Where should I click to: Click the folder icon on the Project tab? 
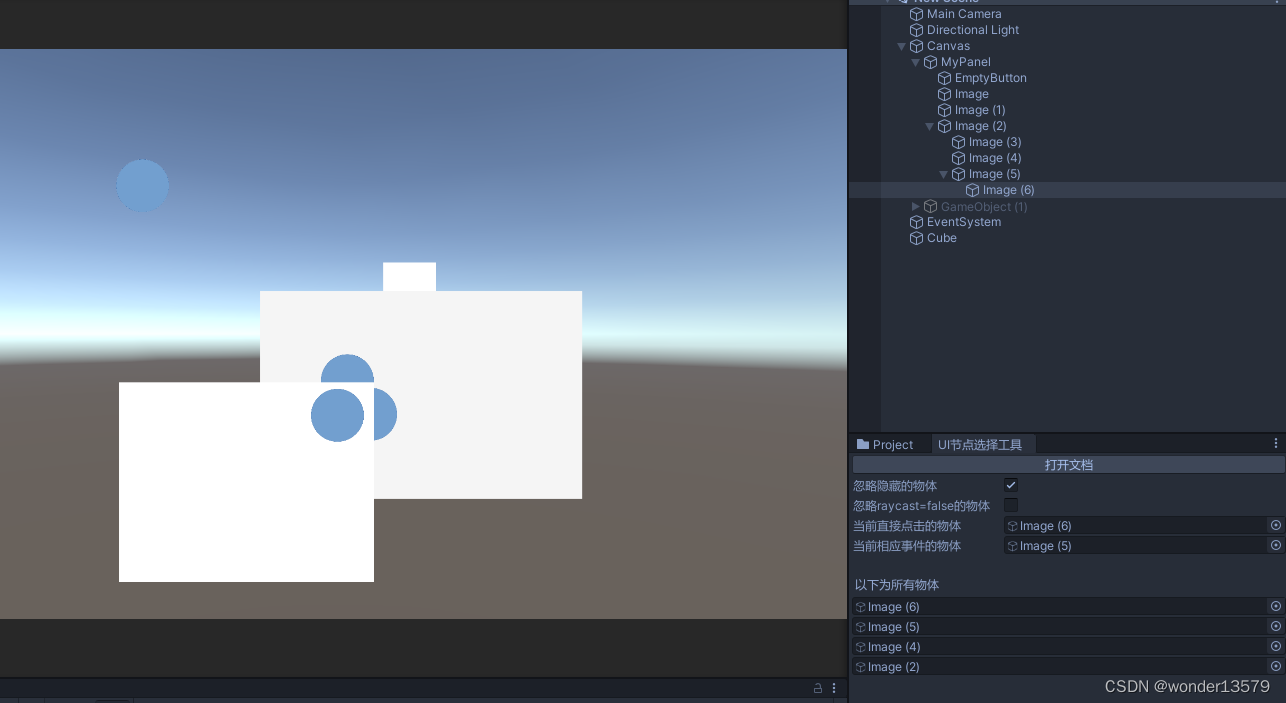pyautogui.click(x=862, y=443)
